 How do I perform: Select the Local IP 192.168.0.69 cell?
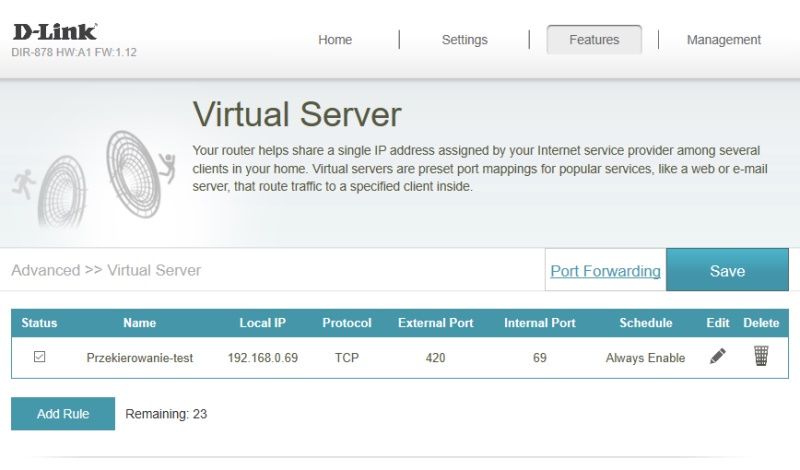(263, 358)
